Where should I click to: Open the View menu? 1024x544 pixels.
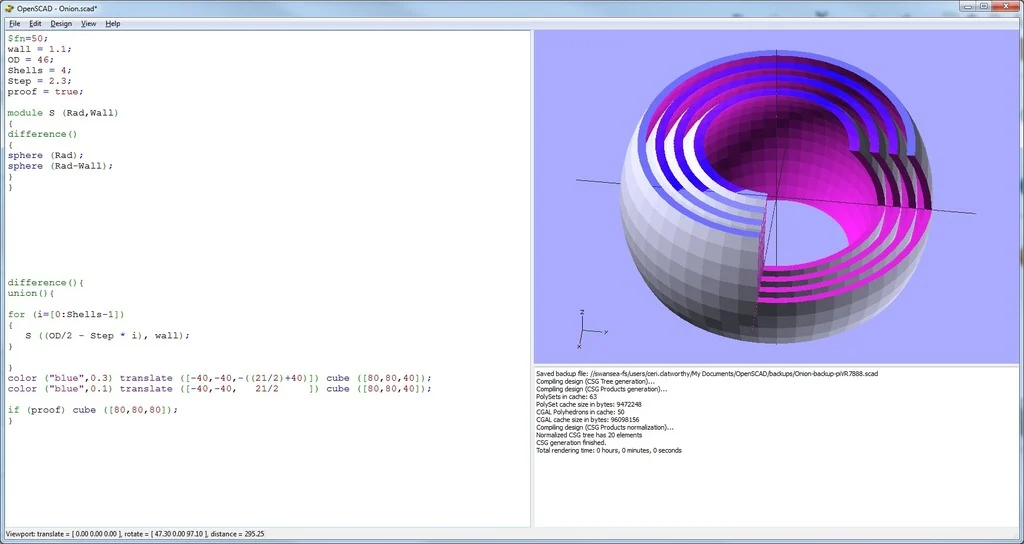point(89,24)
